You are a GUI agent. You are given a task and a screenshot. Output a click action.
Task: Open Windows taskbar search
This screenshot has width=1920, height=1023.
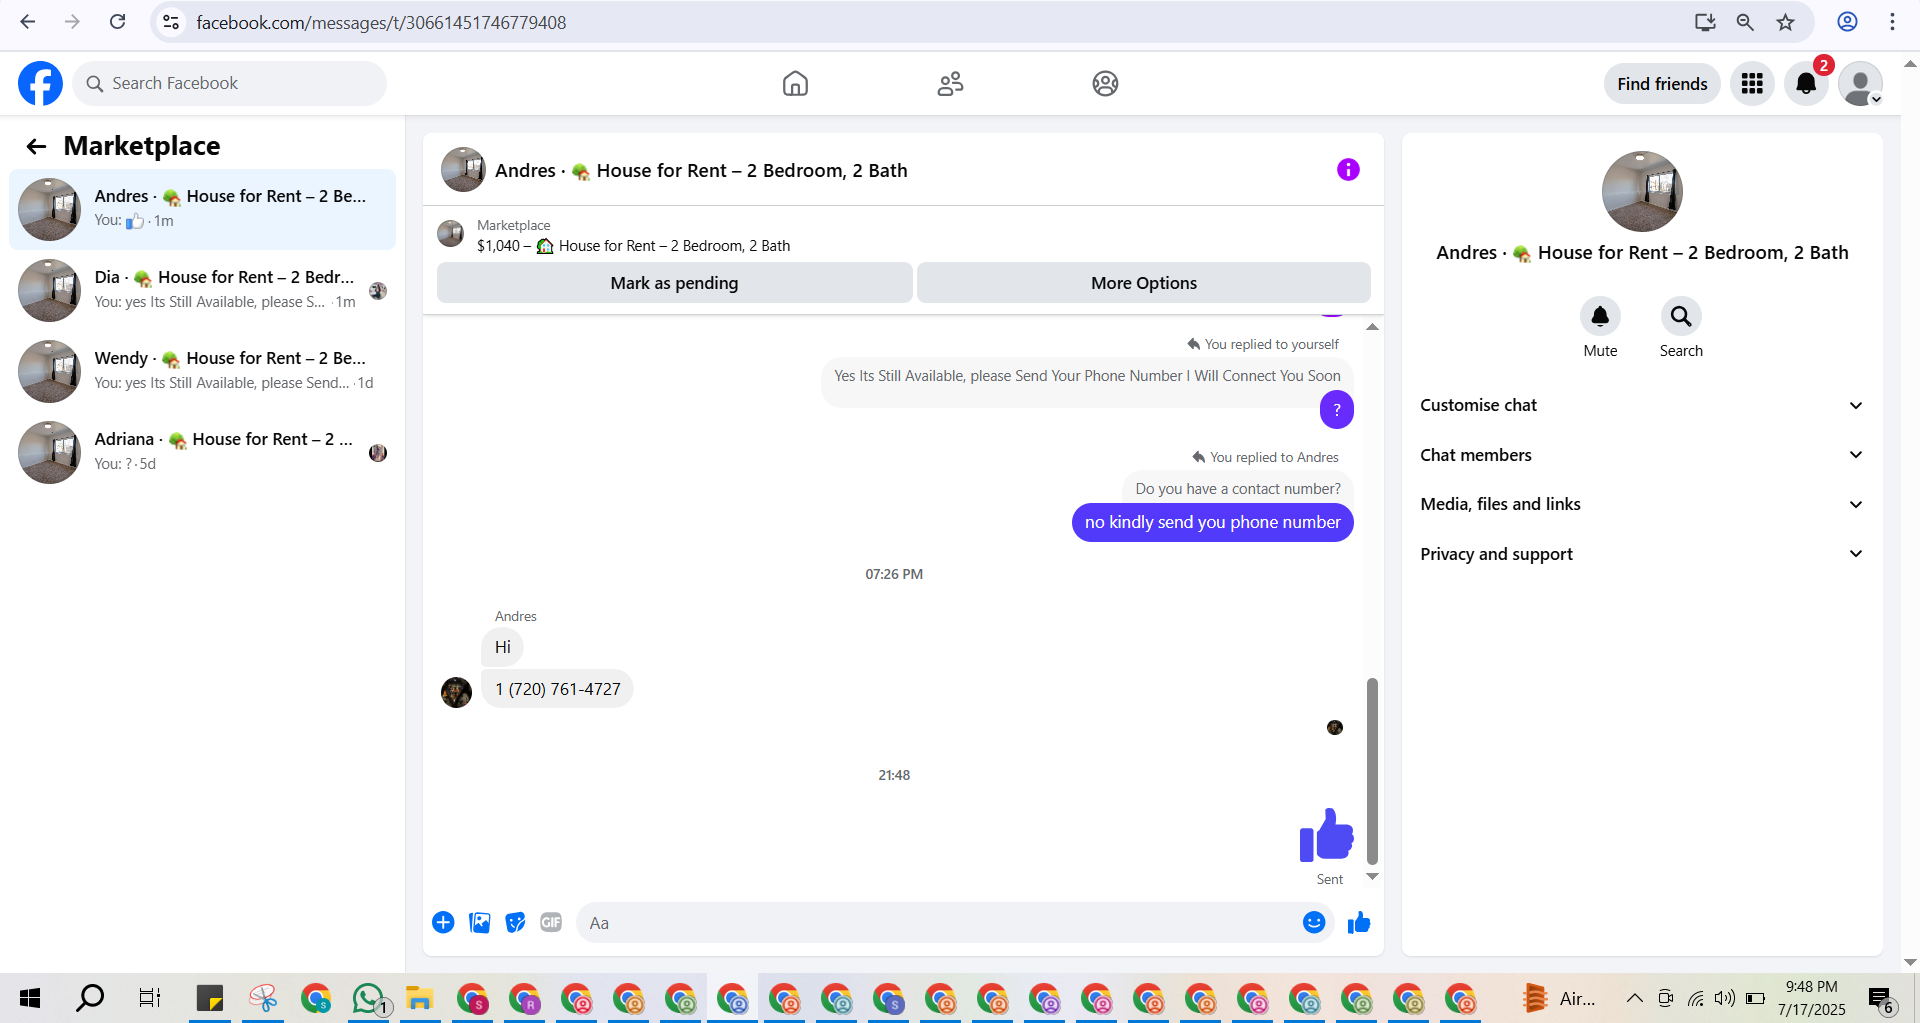(90, 998)
